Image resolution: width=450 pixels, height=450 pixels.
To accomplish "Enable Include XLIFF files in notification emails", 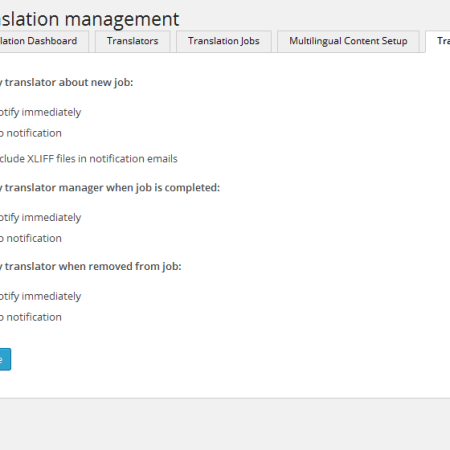I will 88,159.
